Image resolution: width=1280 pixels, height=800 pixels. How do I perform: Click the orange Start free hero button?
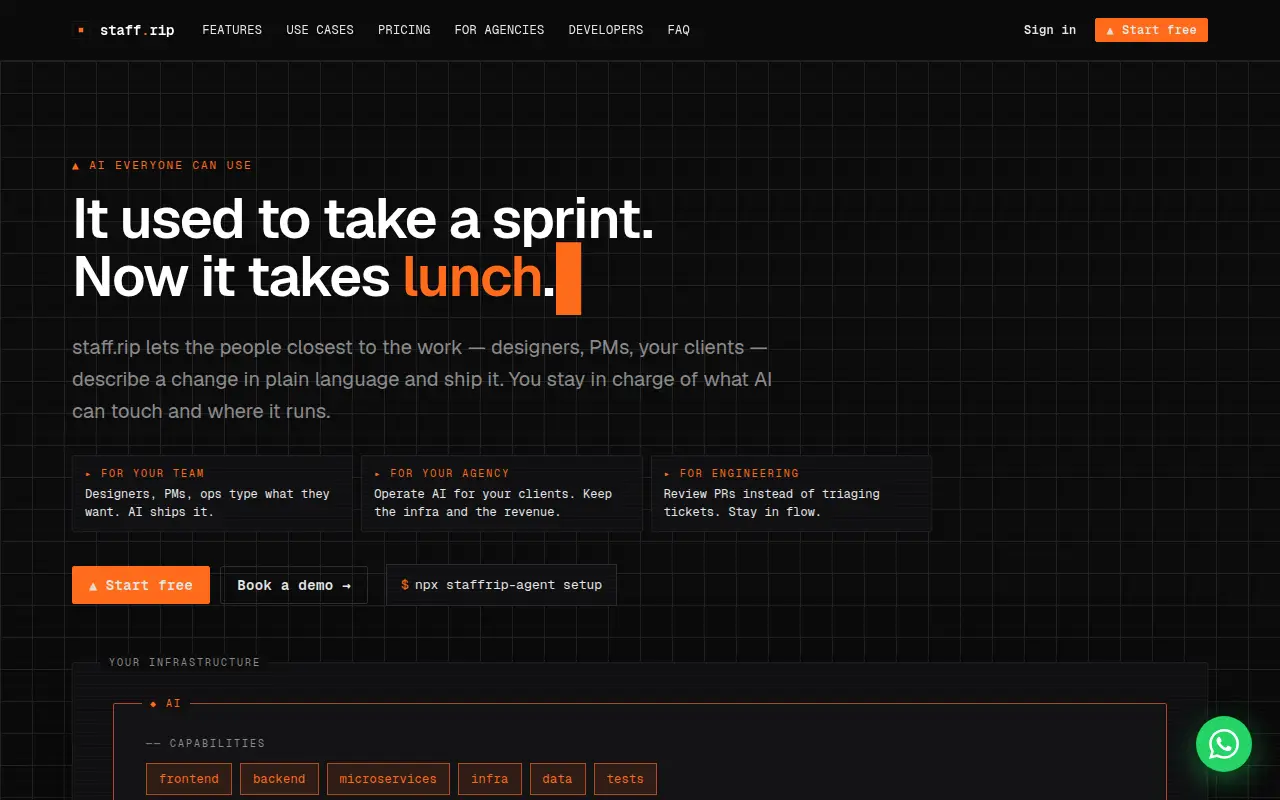(x=141, y=585)
